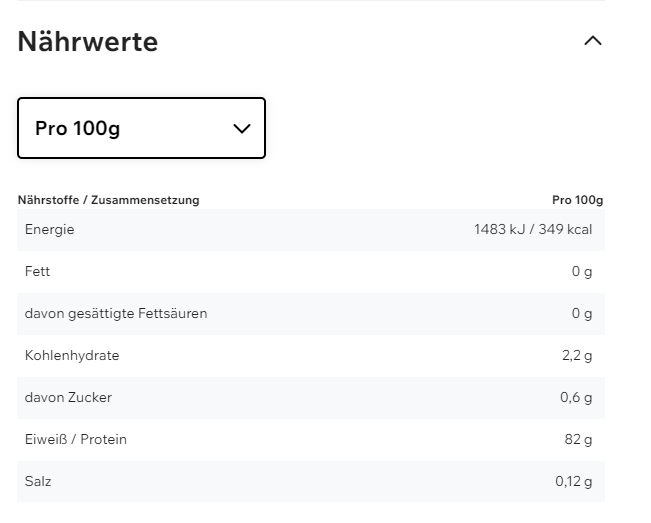Click the Nährstoffe / Zusammensetzung column header

point(109,200)
